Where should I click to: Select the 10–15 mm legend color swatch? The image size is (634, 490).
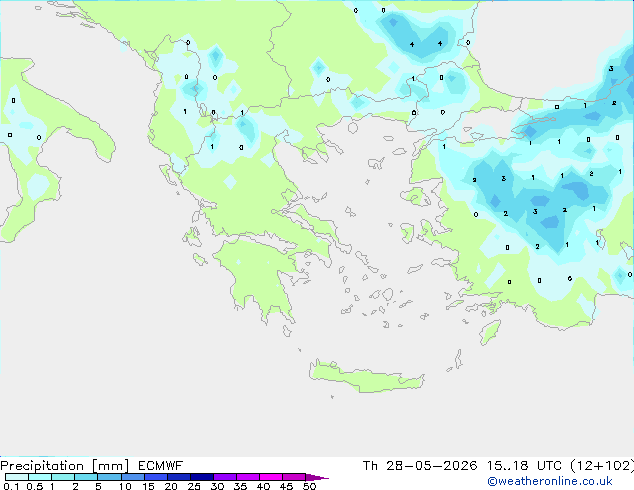click(x=133, y=477)
